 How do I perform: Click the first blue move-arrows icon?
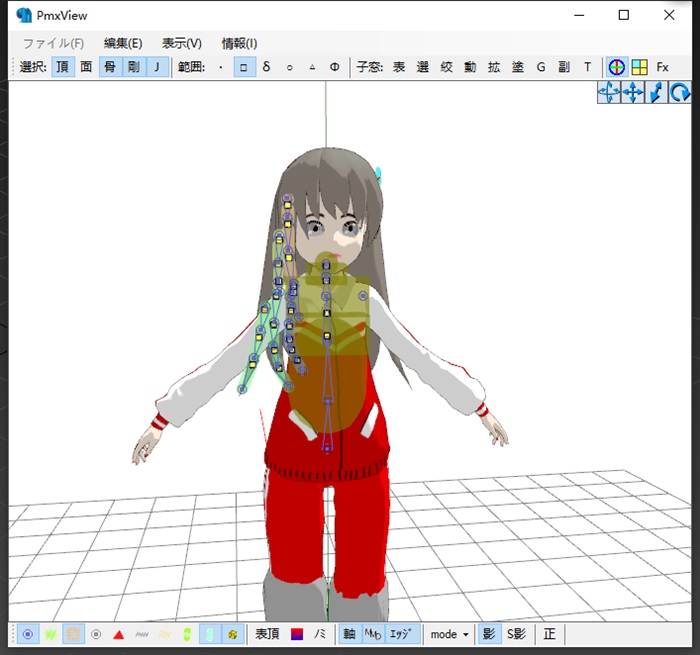pos(608,93)
